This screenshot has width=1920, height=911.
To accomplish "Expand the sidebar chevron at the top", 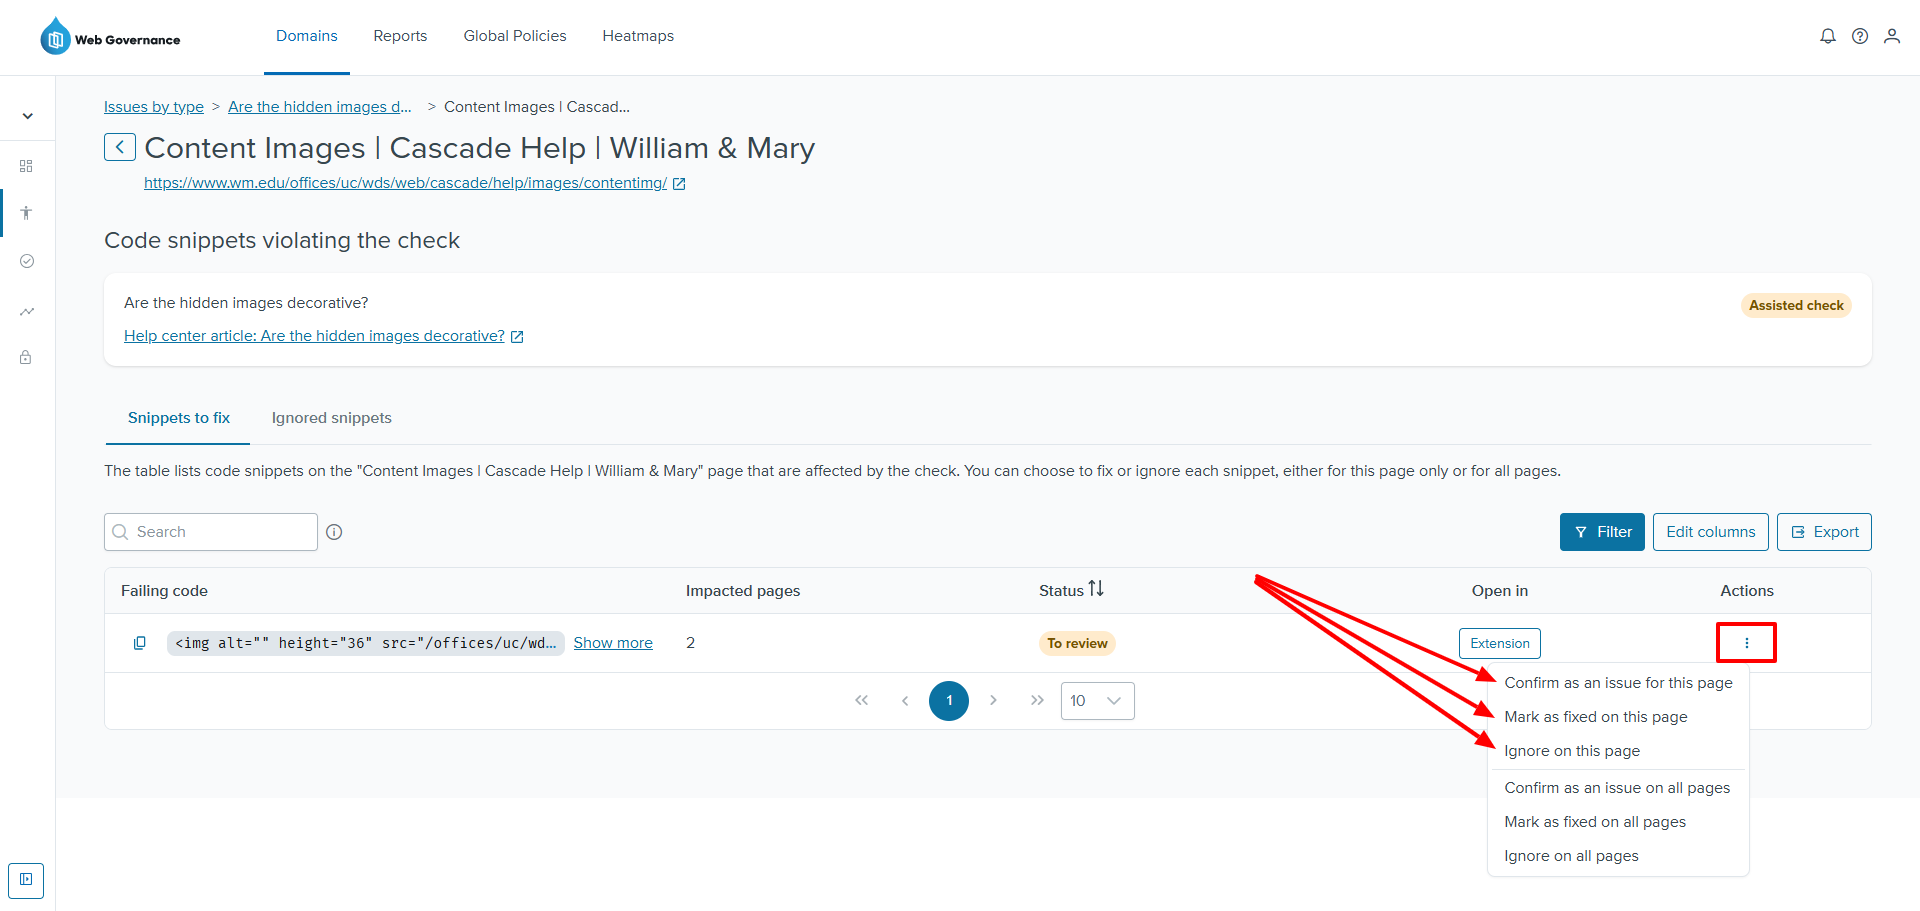I will (x=27, y=116).
